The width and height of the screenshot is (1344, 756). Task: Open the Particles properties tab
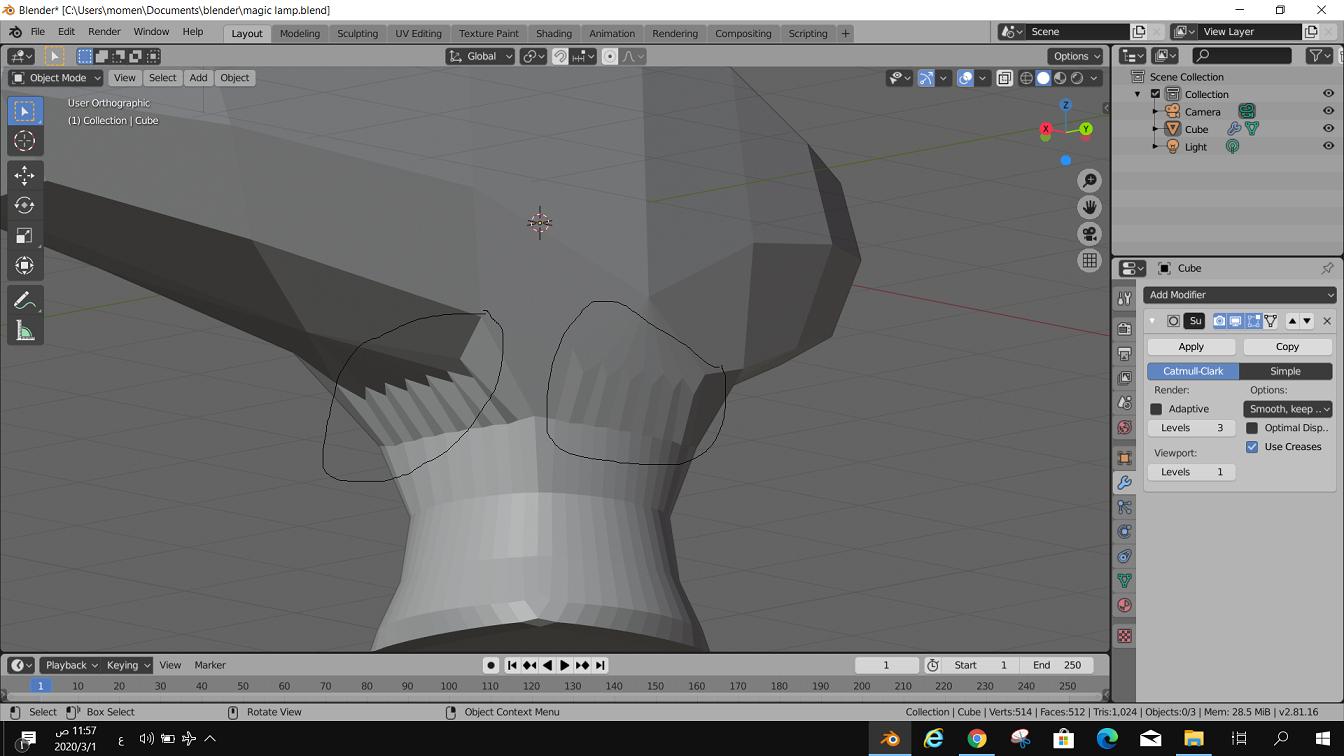tap(1124, 507)
